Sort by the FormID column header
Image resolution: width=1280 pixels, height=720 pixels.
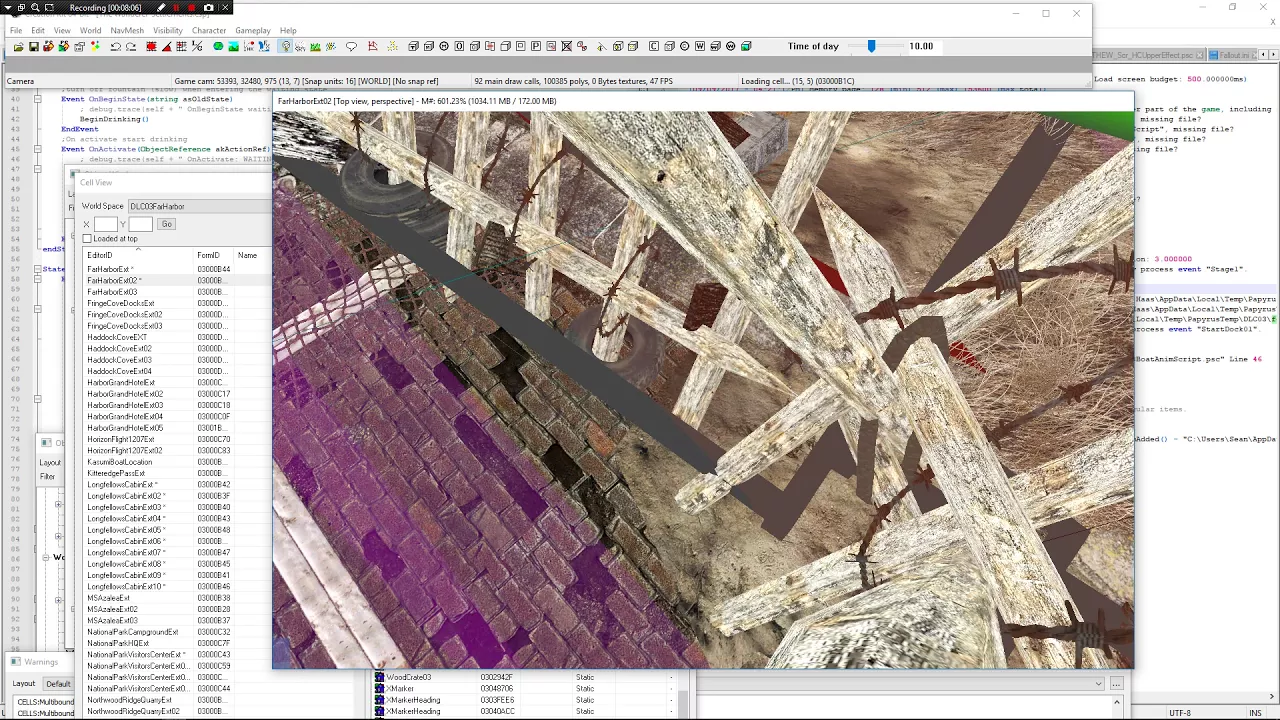click(x=214, y=256)
